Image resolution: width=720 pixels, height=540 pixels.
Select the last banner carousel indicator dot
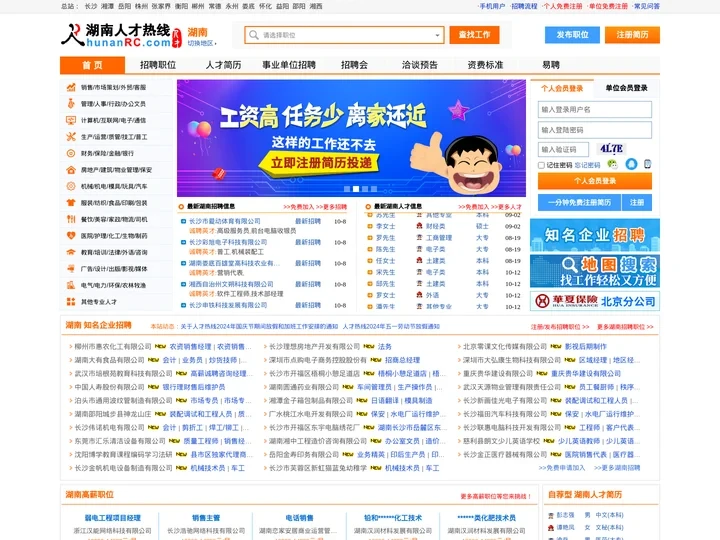pos(374,189)
